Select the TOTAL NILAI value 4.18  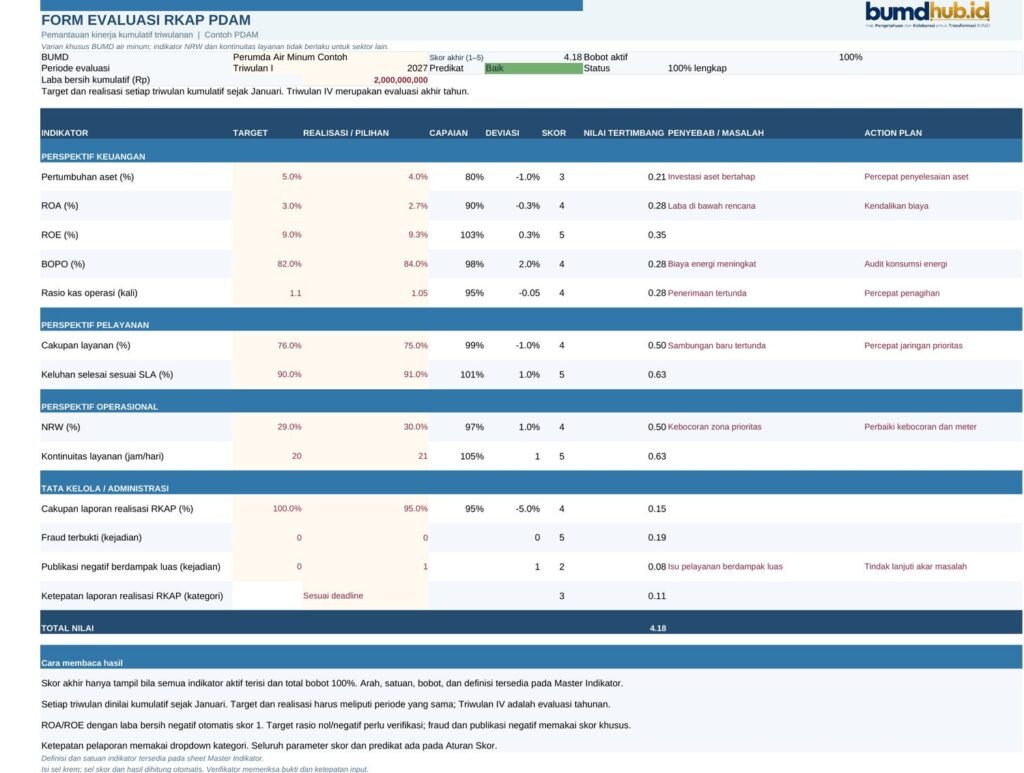(x=658, y=628)
